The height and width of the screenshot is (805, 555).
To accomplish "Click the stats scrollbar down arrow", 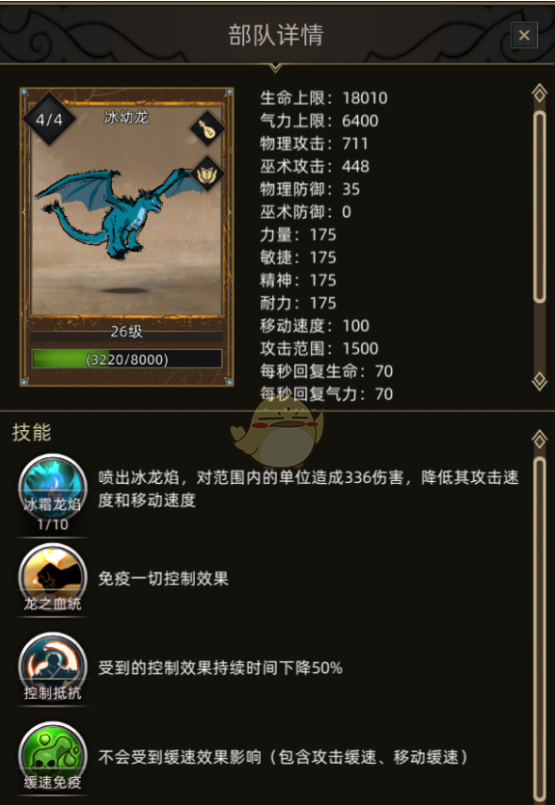I will tap(539, 381).
